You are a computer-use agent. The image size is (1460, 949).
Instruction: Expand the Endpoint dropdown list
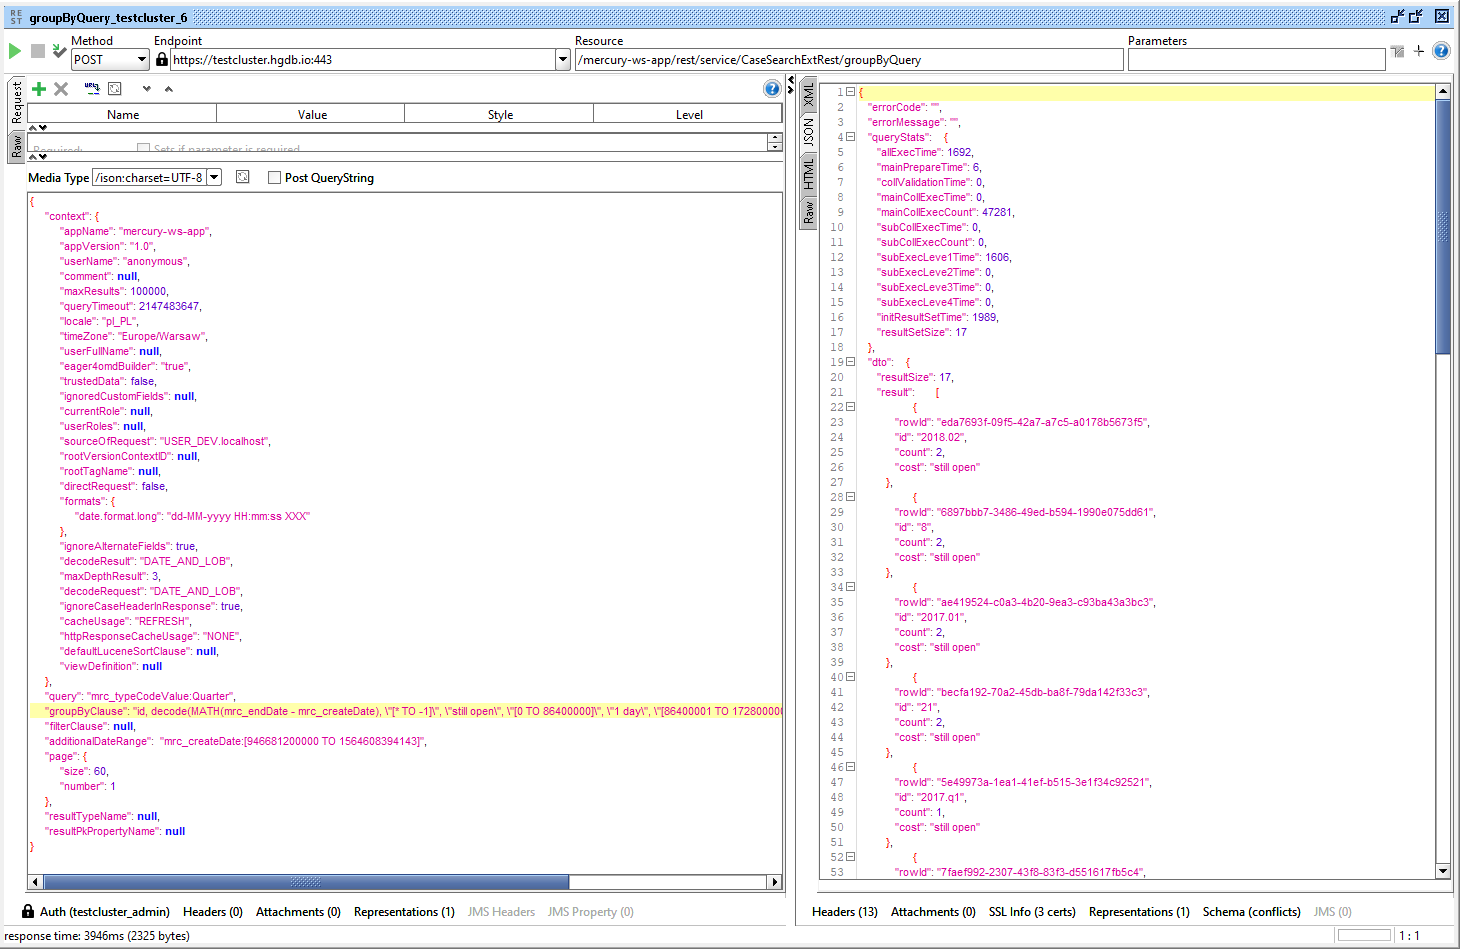(562, 60)
